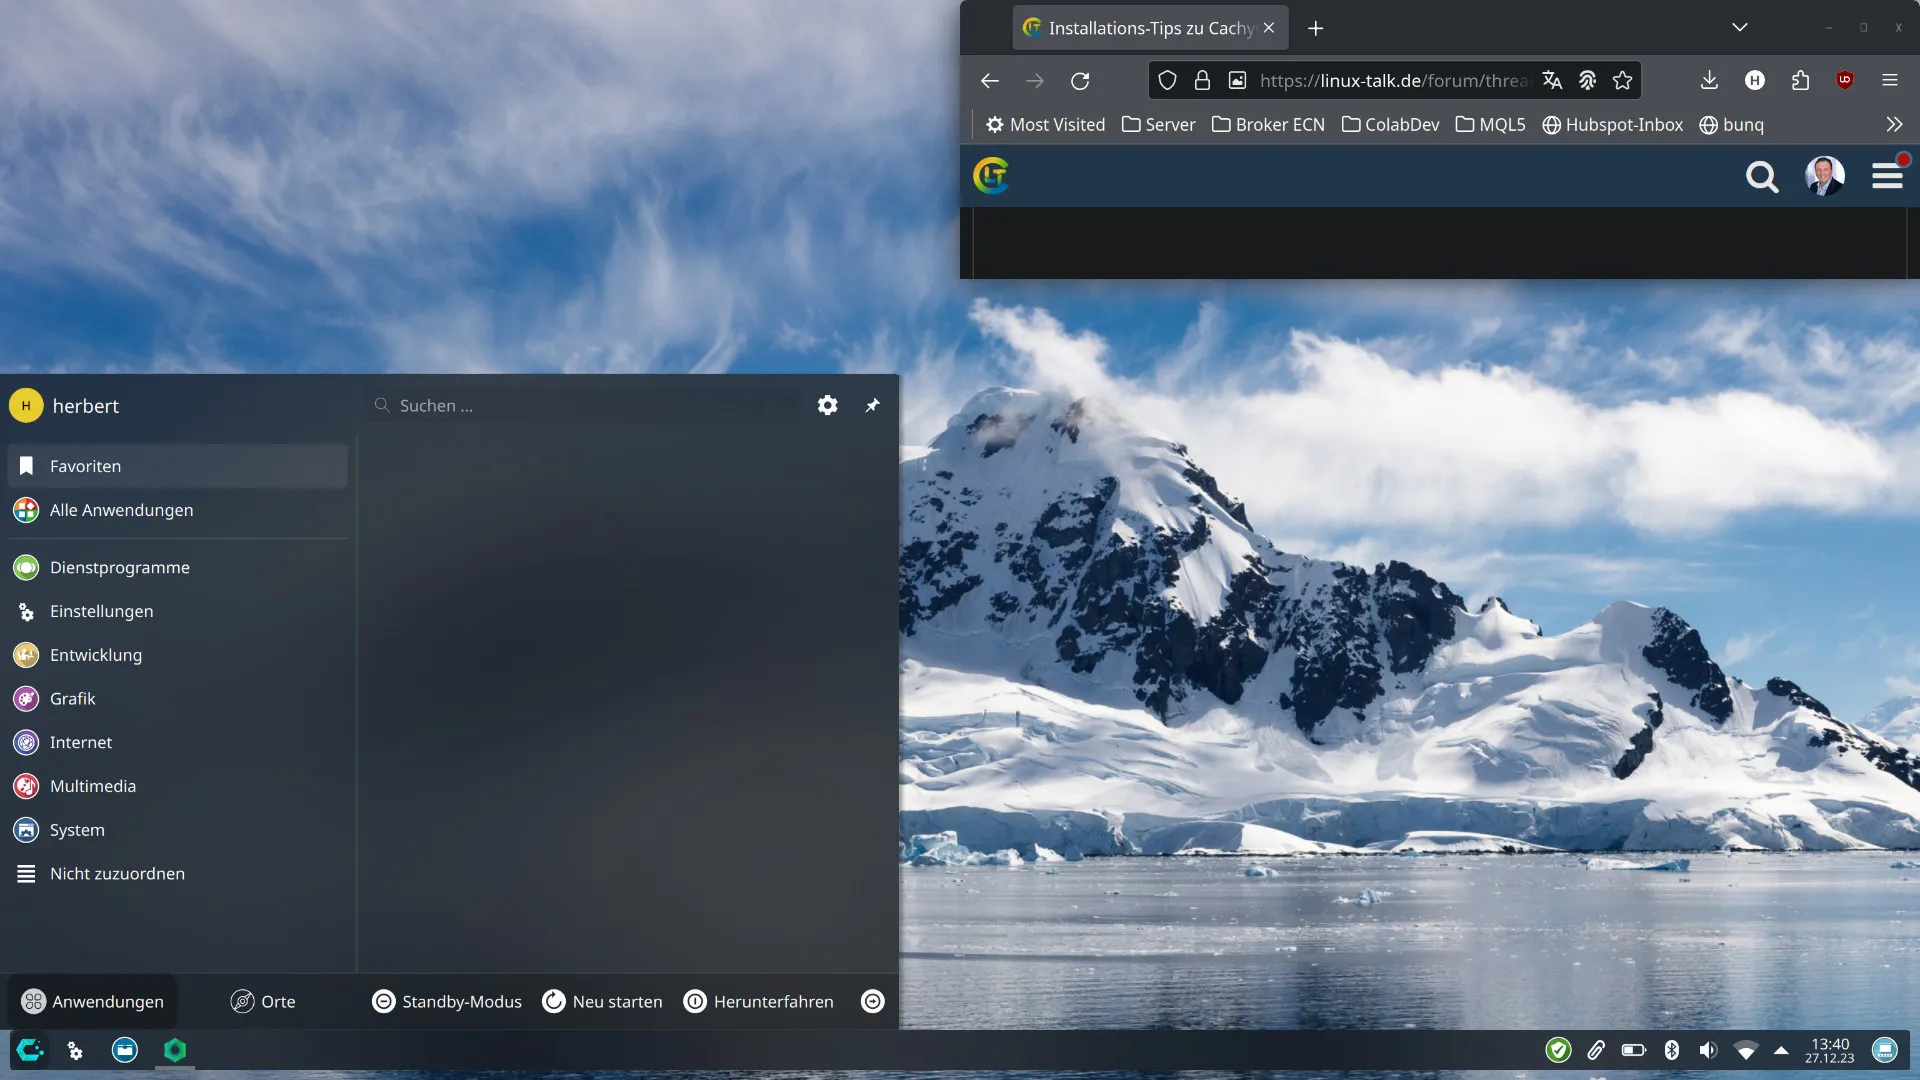Click the Suchen search field
1920x1080 pixels.
click(590, 405)
